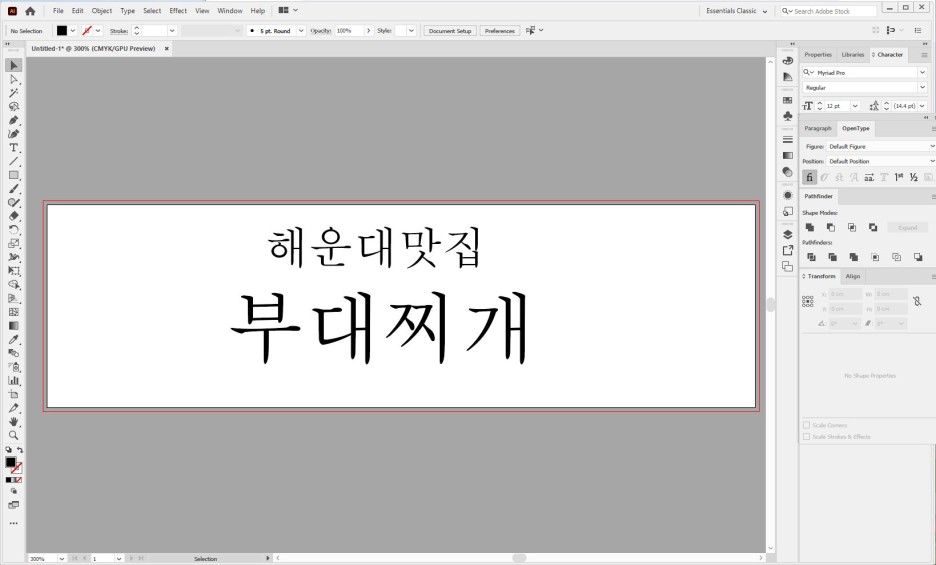Screen dimensions: 936x565
Task: Open the Object menu
Action: pyautogui.click(x=101, y=11)
